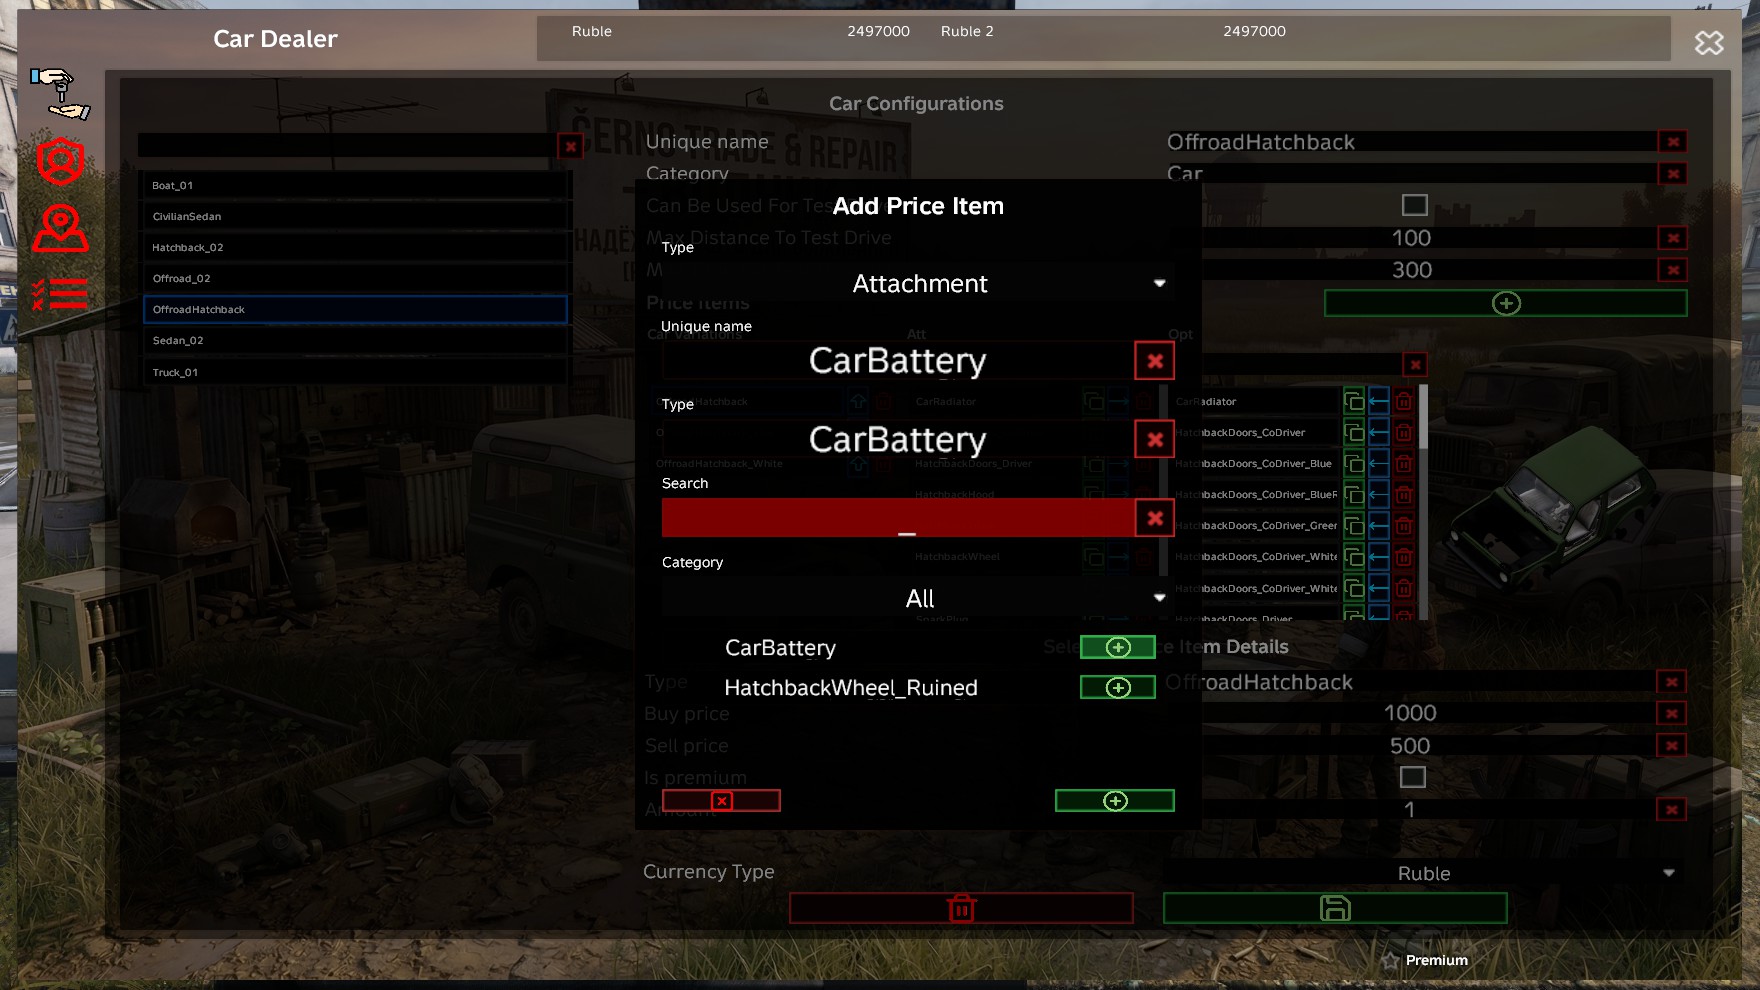The image size is (1760, 990).
Task: Move CarRadiator left with the blue arrow
Action: 1379,402
